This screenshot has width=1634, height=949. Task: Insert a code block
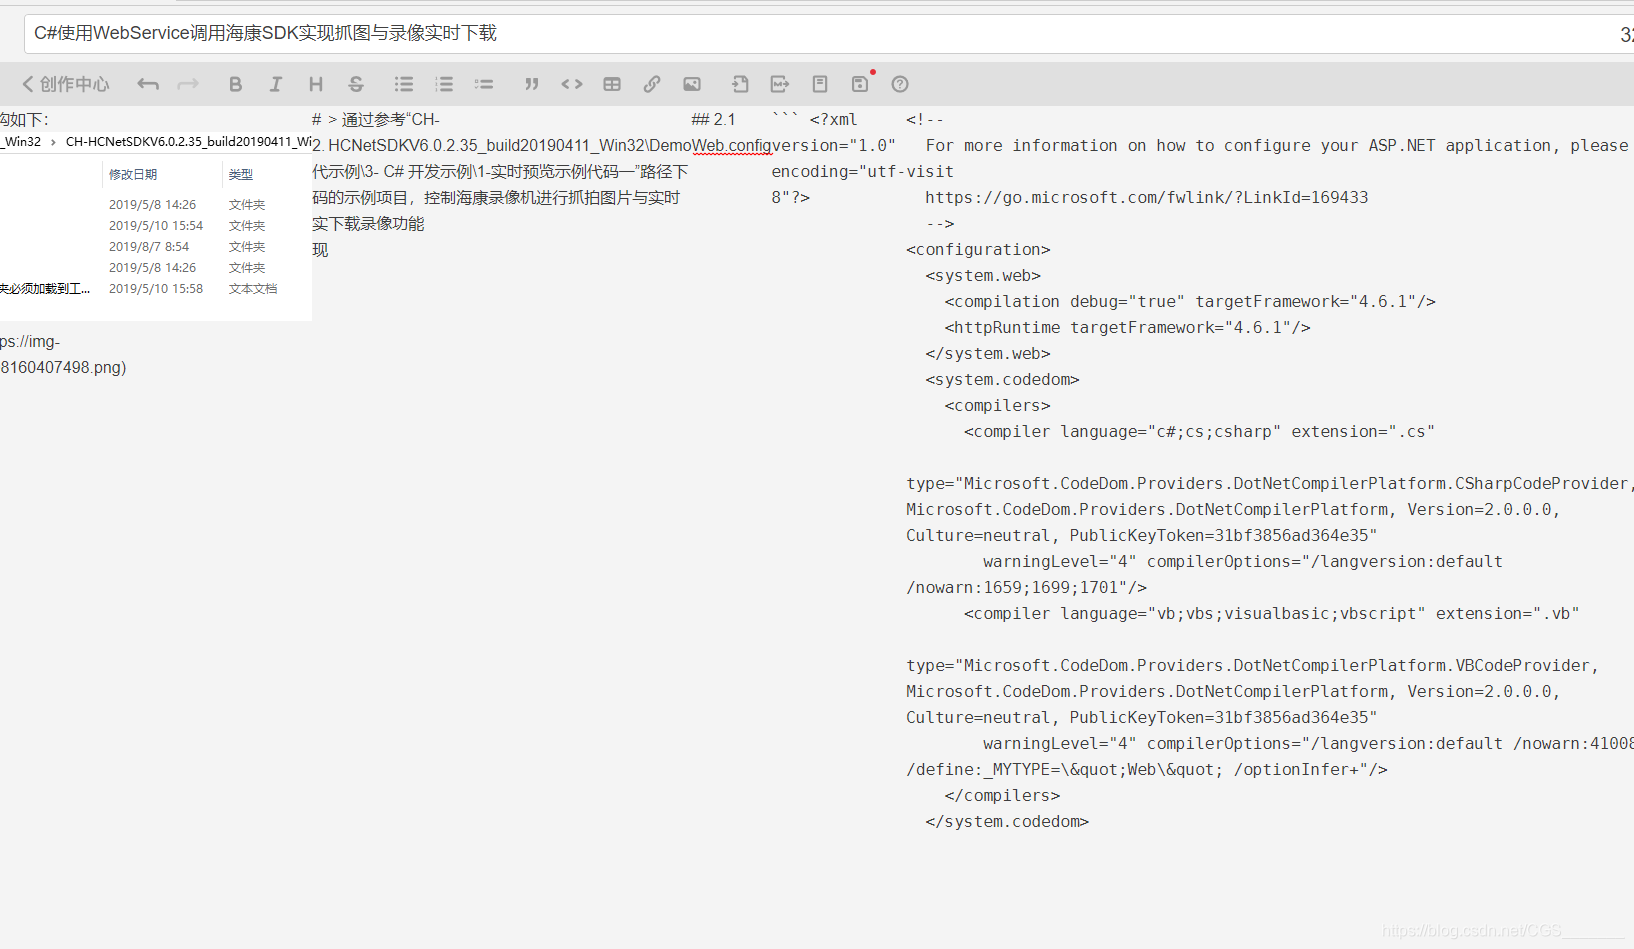[x=572, y=84]
